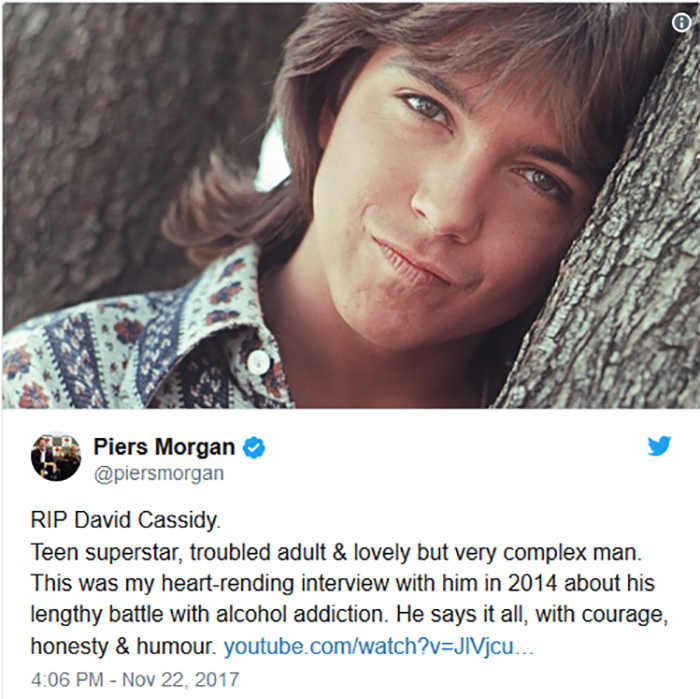Open the @piersmorgan handle link

tap(158, 474)
